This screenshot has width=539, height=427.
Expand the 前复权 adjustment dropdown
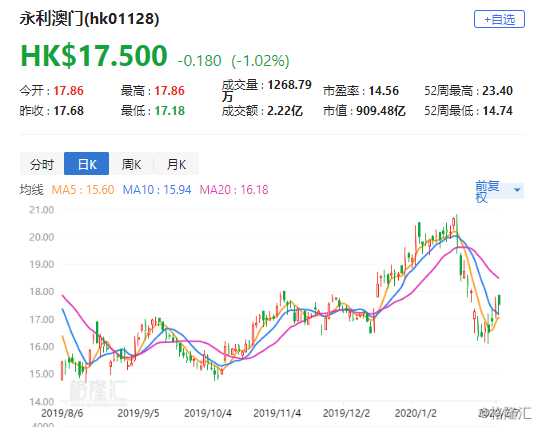499,191
